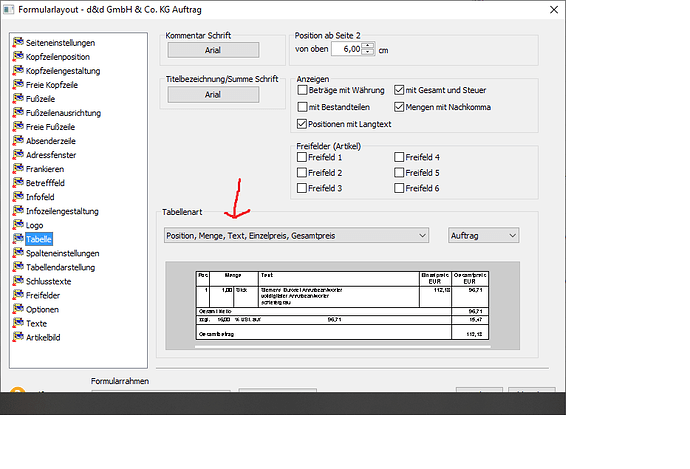Click the icon beside Artikelbild
The height and width of the screenshot is (469, 690).
(x=18, y=337)
